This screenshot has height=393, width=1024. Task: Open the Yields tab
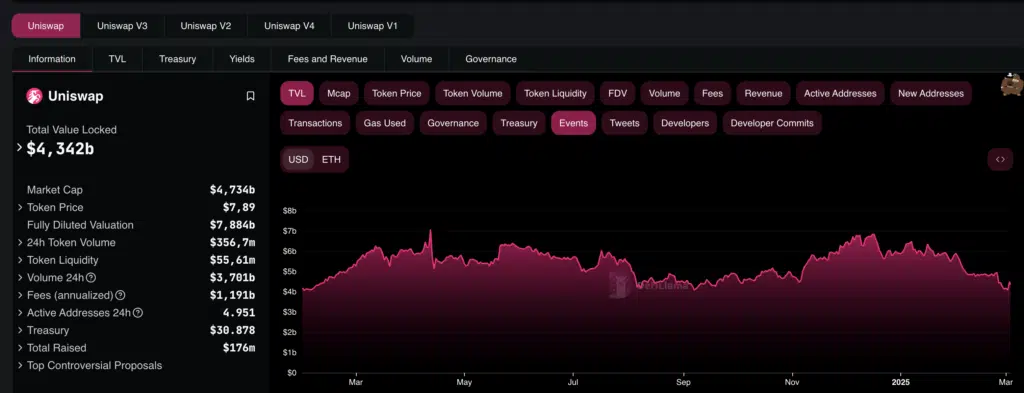pyautogui.click(x=242, y=59)
